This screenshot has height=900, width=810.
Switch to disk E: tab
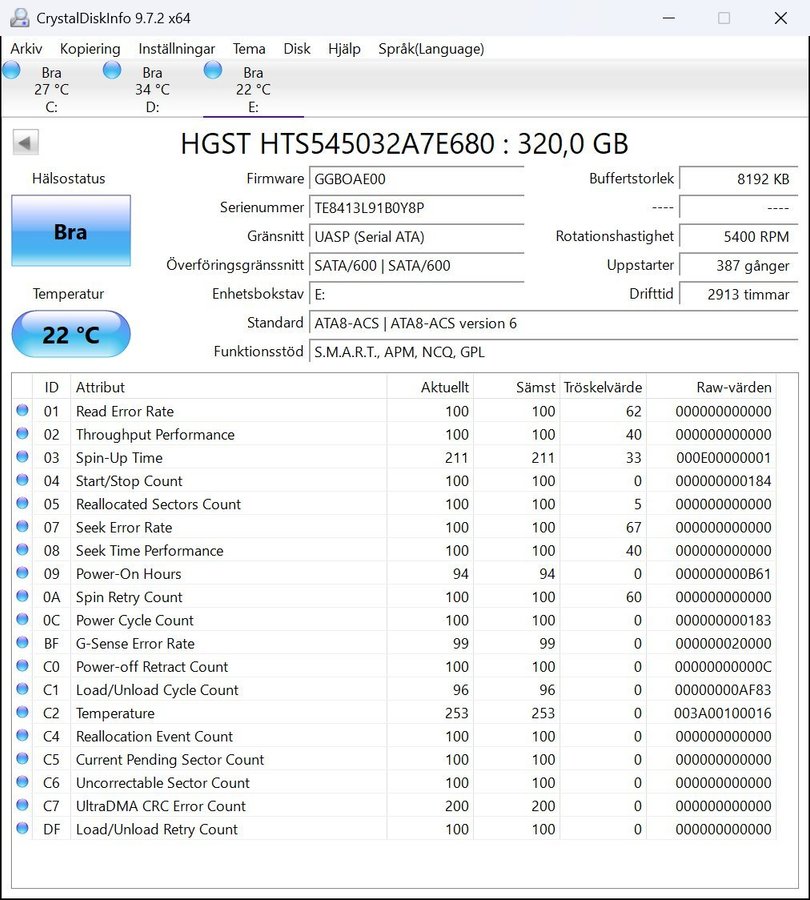pos(253,89)
